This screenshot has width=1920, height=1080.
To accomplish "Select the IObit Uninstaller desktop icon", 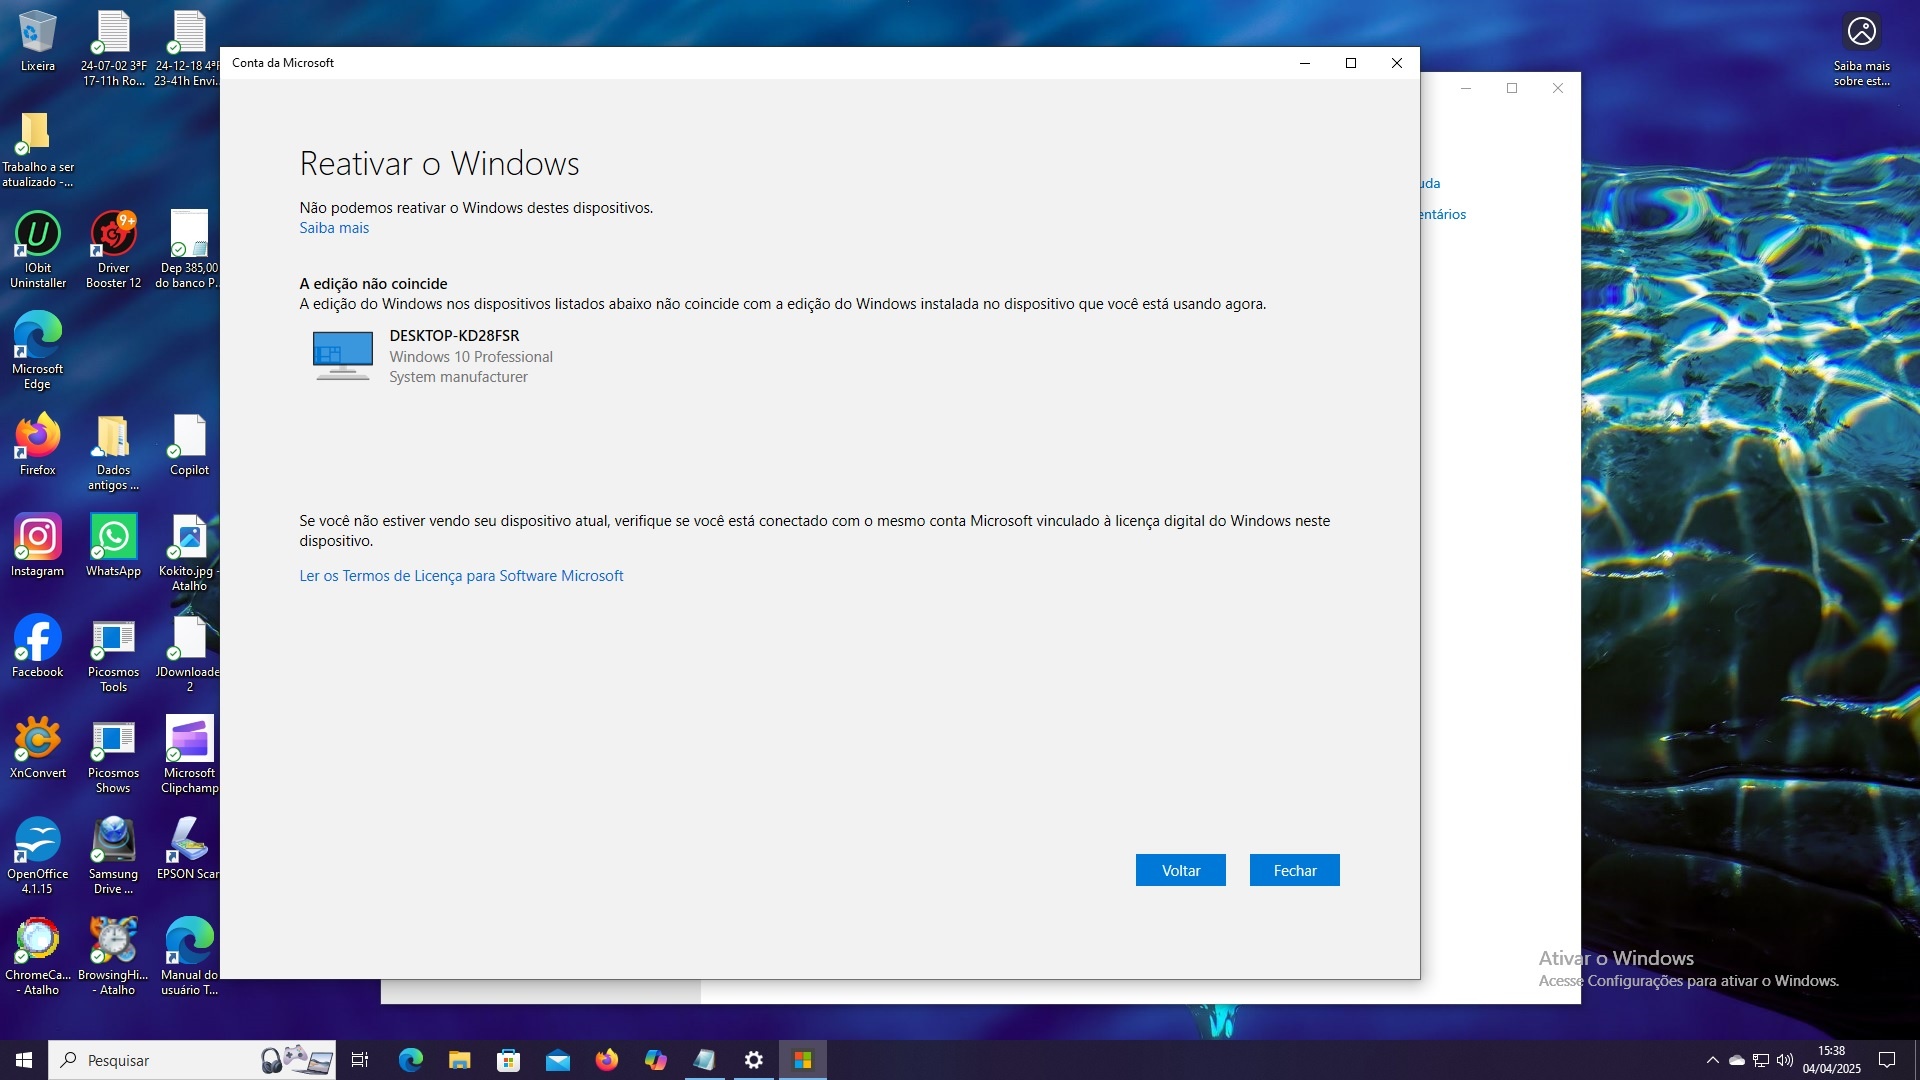I will pos(38,250).
